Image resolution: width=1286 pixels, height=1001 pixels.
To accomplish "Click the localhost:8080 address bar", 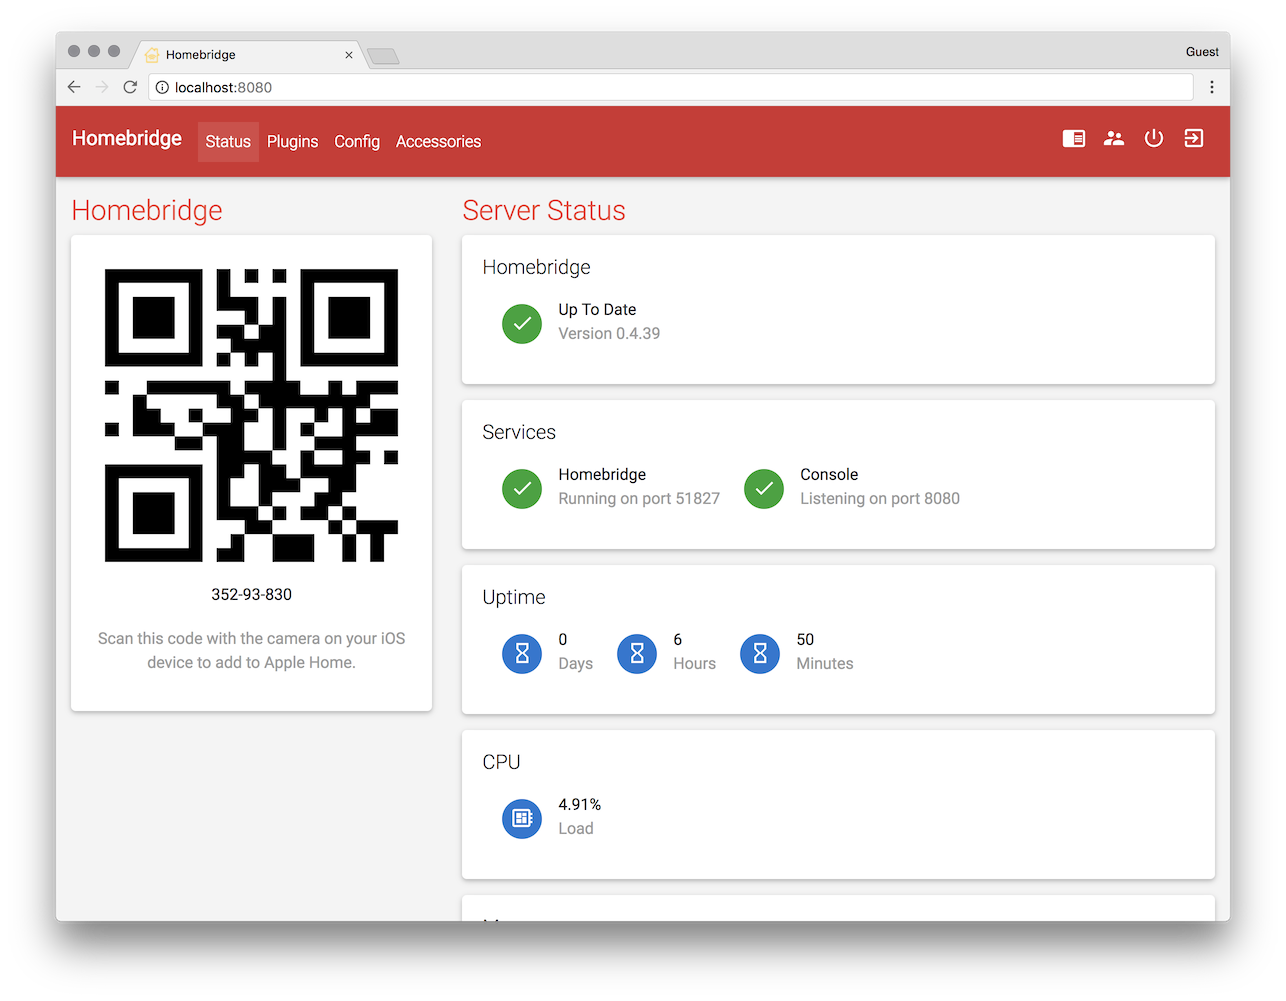I will coord(671,87).
